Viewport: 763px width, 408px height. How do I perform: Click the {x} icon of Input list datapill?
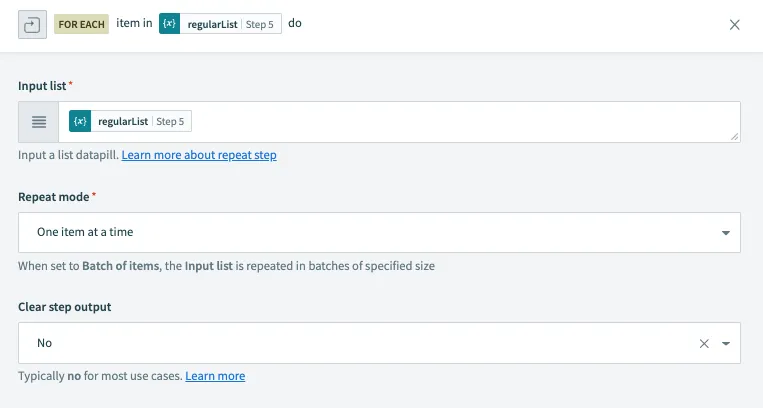click(80, 122)
